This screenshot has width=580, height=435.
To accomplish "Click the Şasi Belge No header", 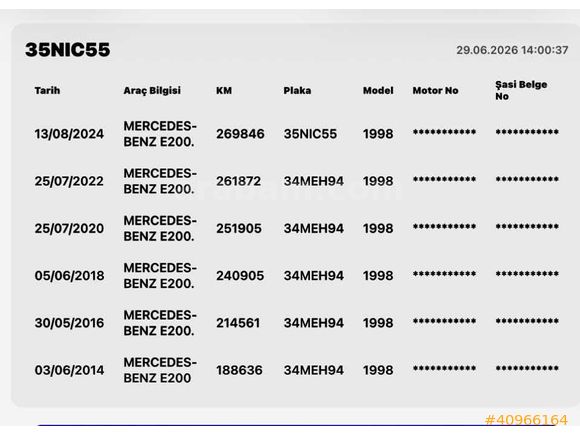I will [521, 90].
